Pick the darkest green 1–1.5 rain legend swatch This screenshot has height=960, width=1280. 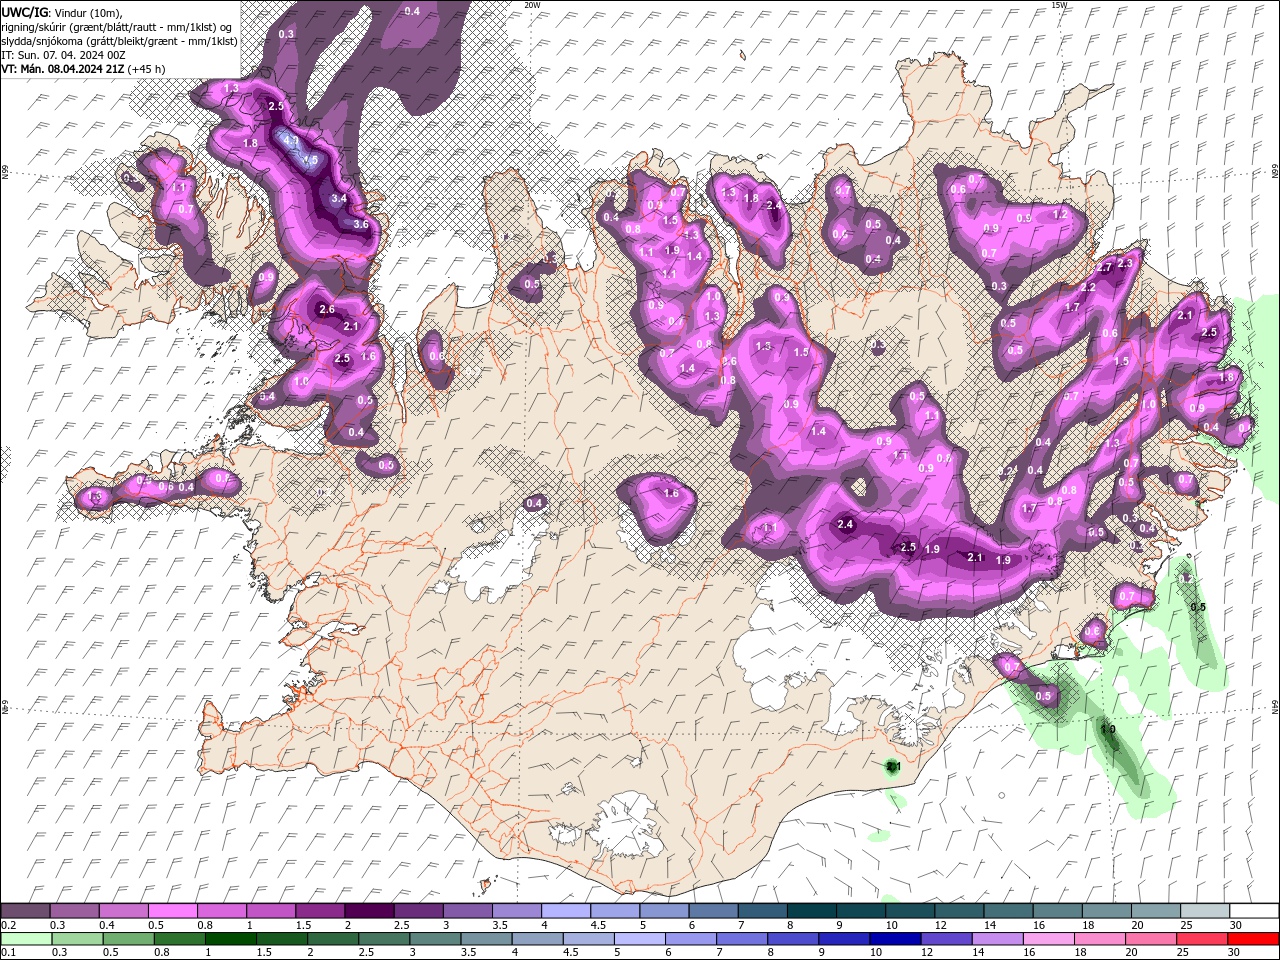tap(230, 939)
